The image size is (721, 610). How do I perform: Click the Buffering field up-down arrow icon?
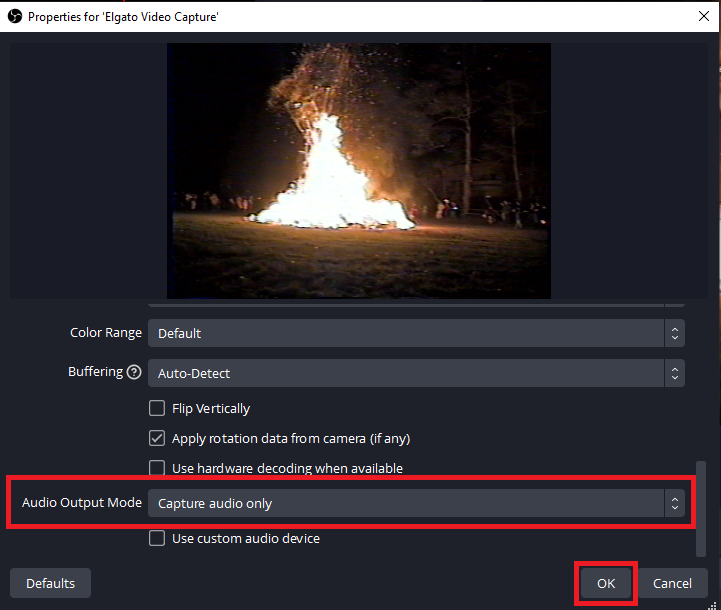pos(675,374)
